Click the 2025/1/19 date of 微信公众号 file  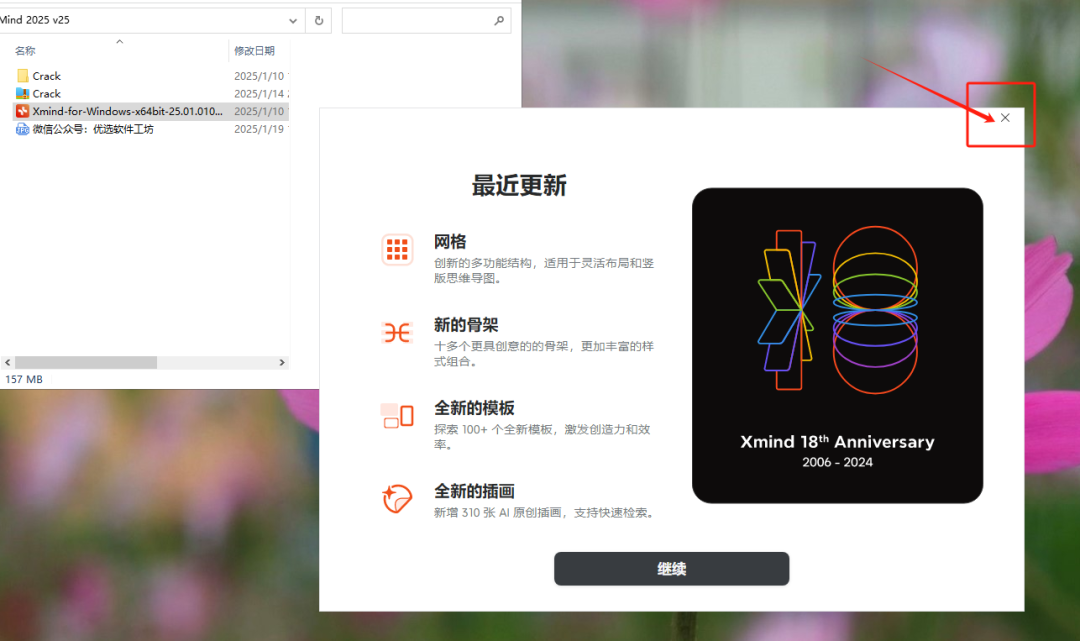(x=259, y=129)
